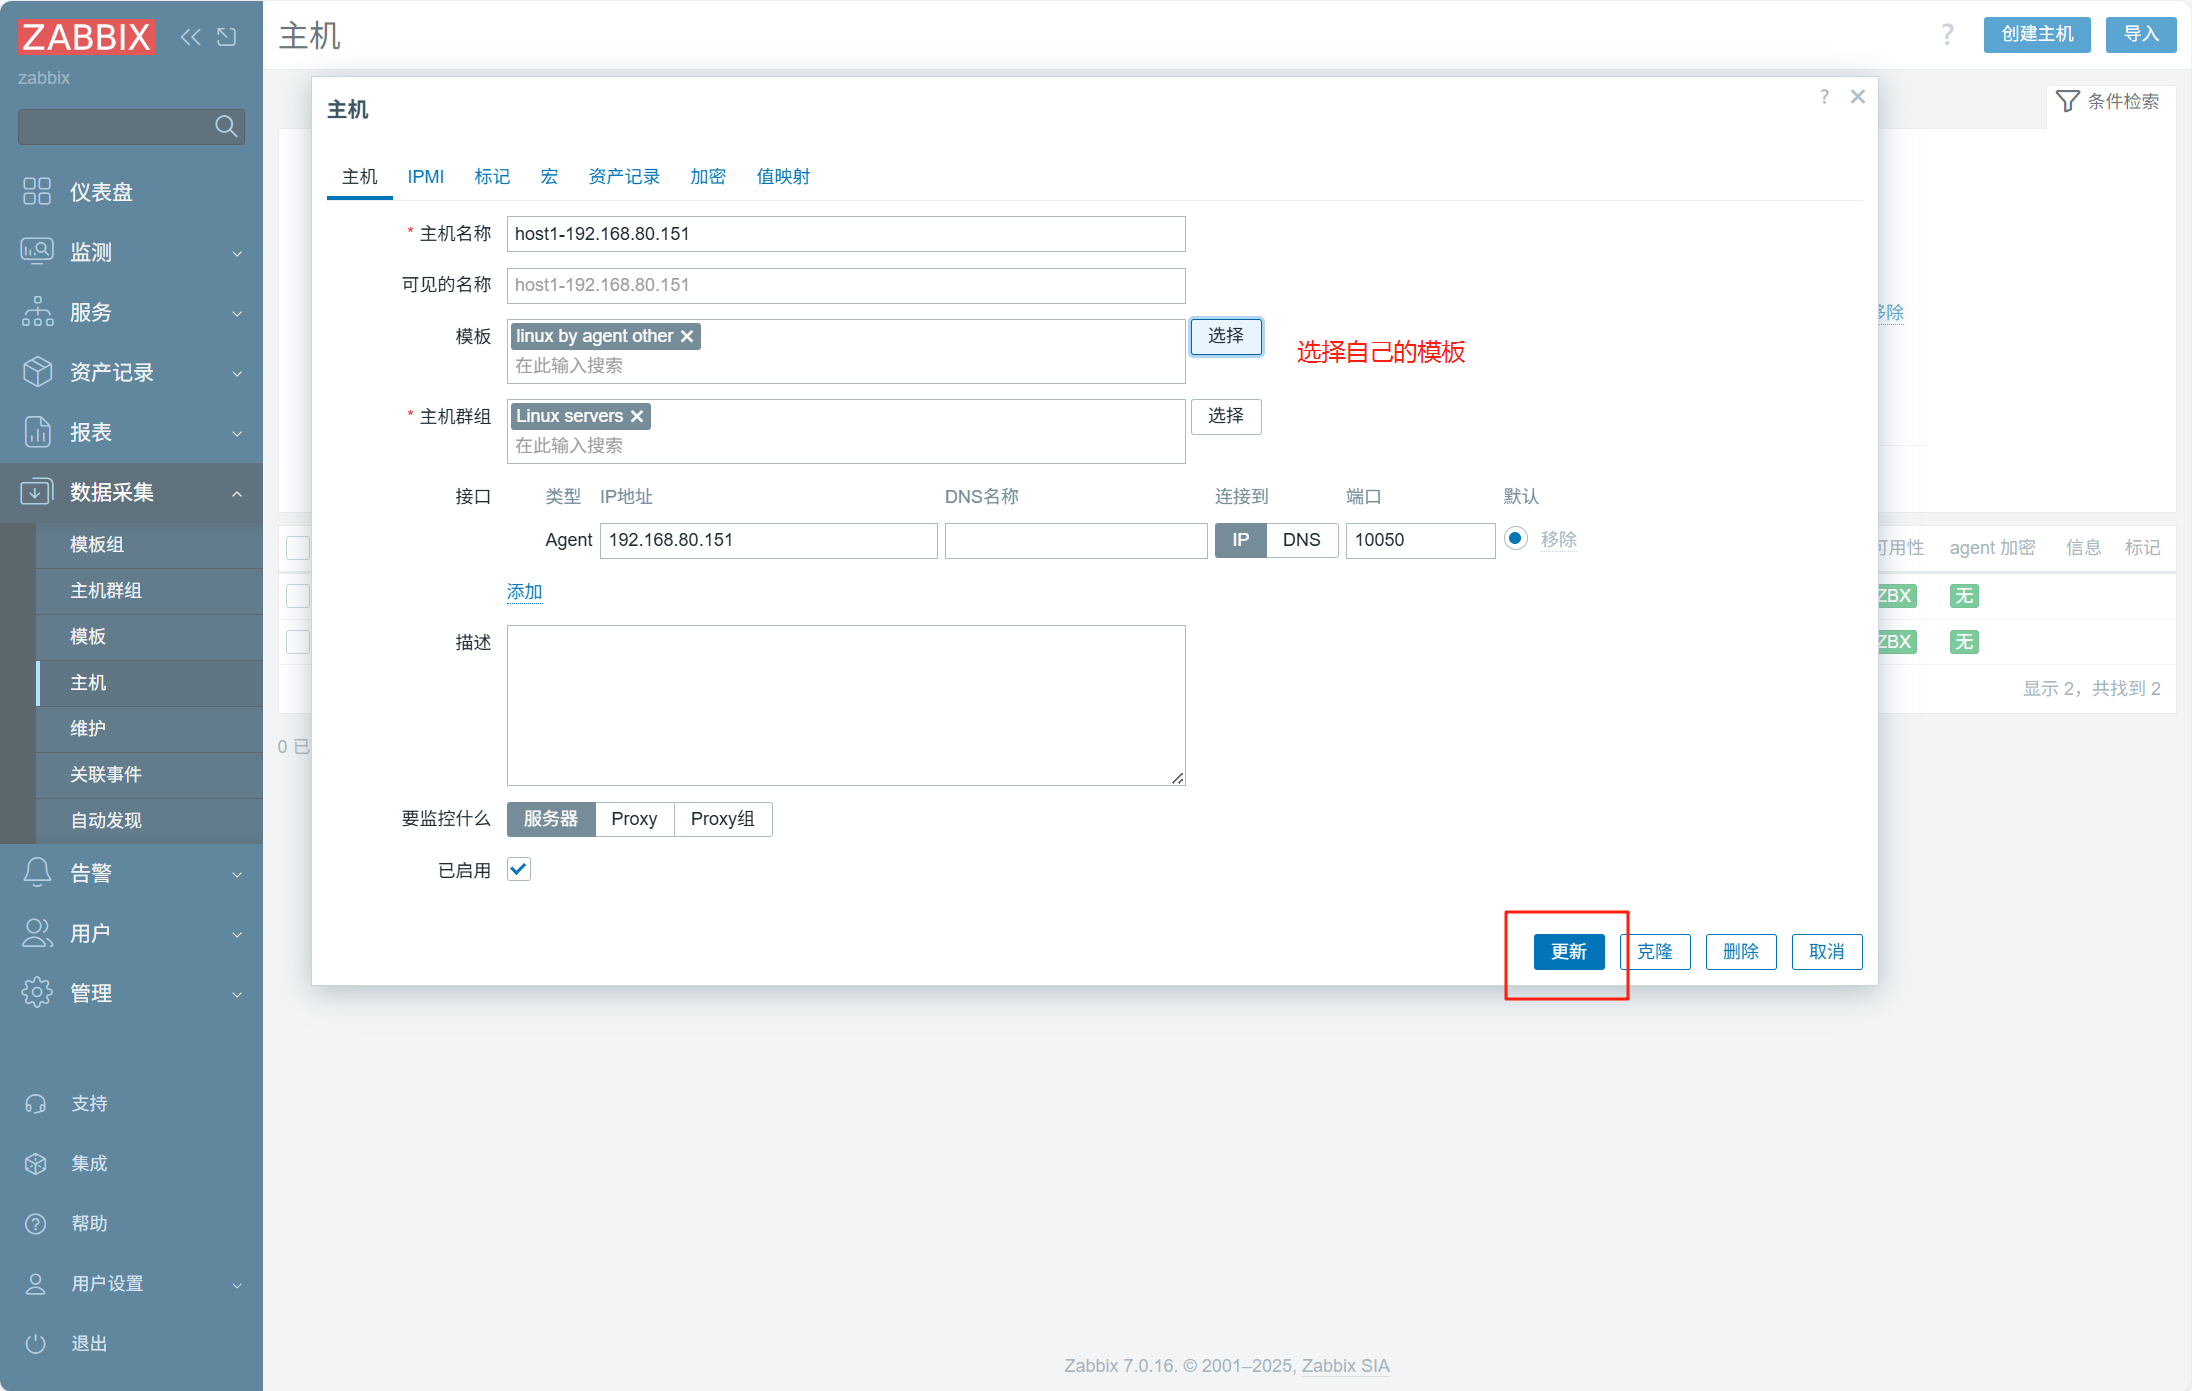Click the page help question mark icon
2192x1391 pixels.
tap(1947, 35)
